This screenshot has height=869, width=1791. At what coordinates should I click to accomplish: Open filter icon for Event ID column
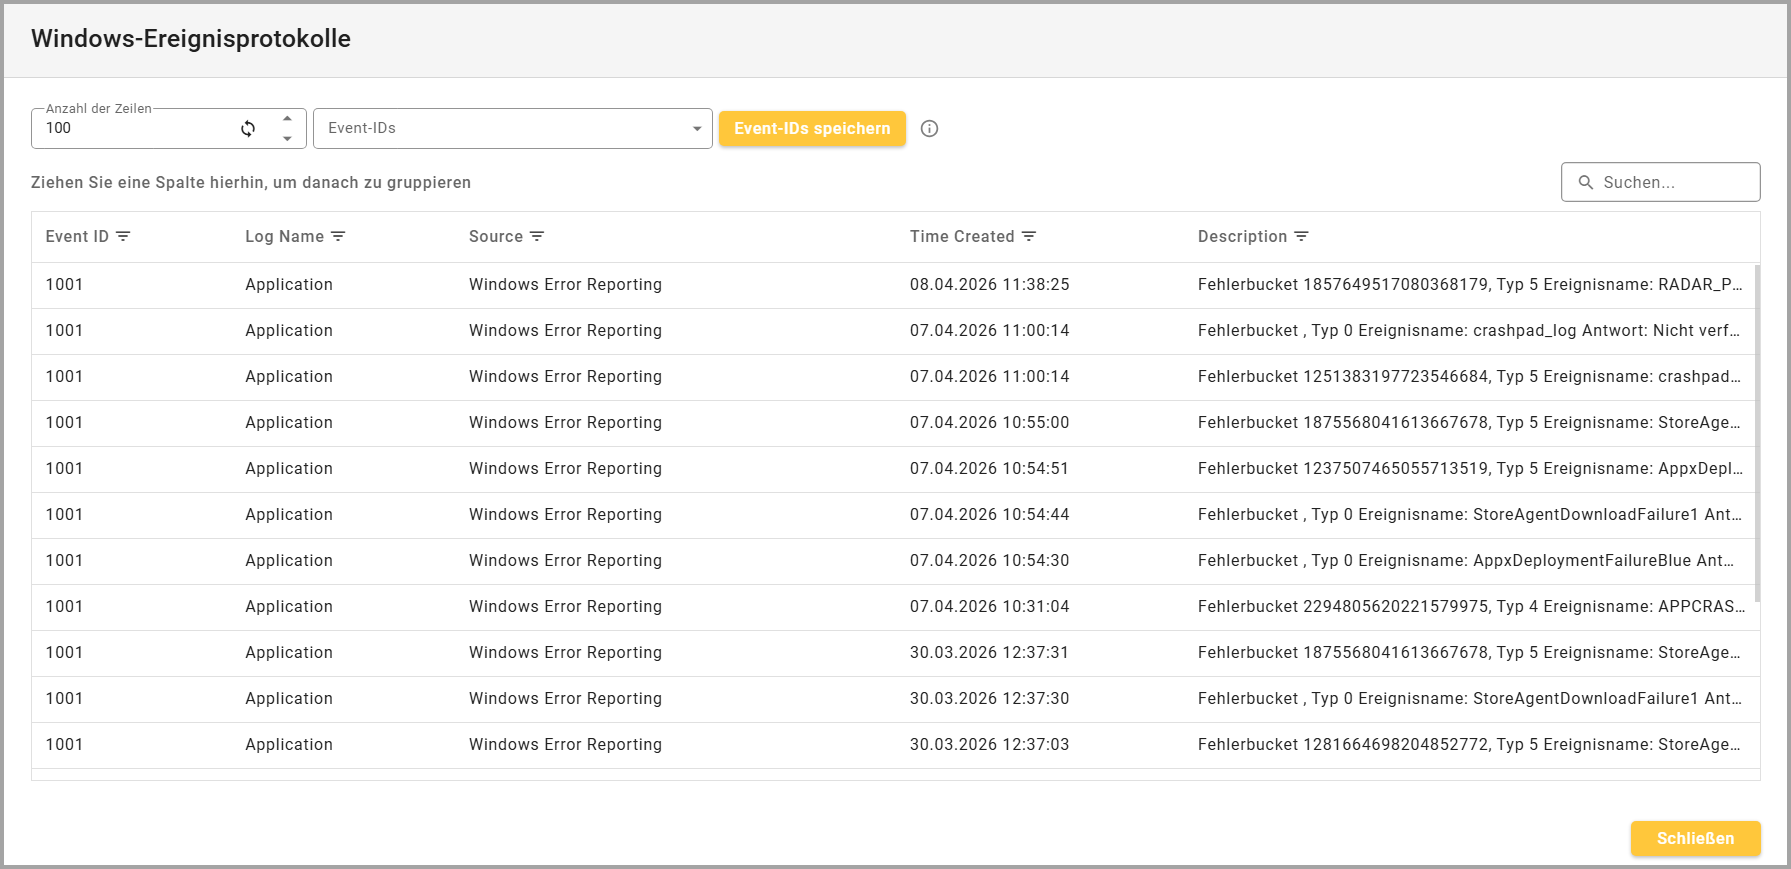tap(123, 236)
